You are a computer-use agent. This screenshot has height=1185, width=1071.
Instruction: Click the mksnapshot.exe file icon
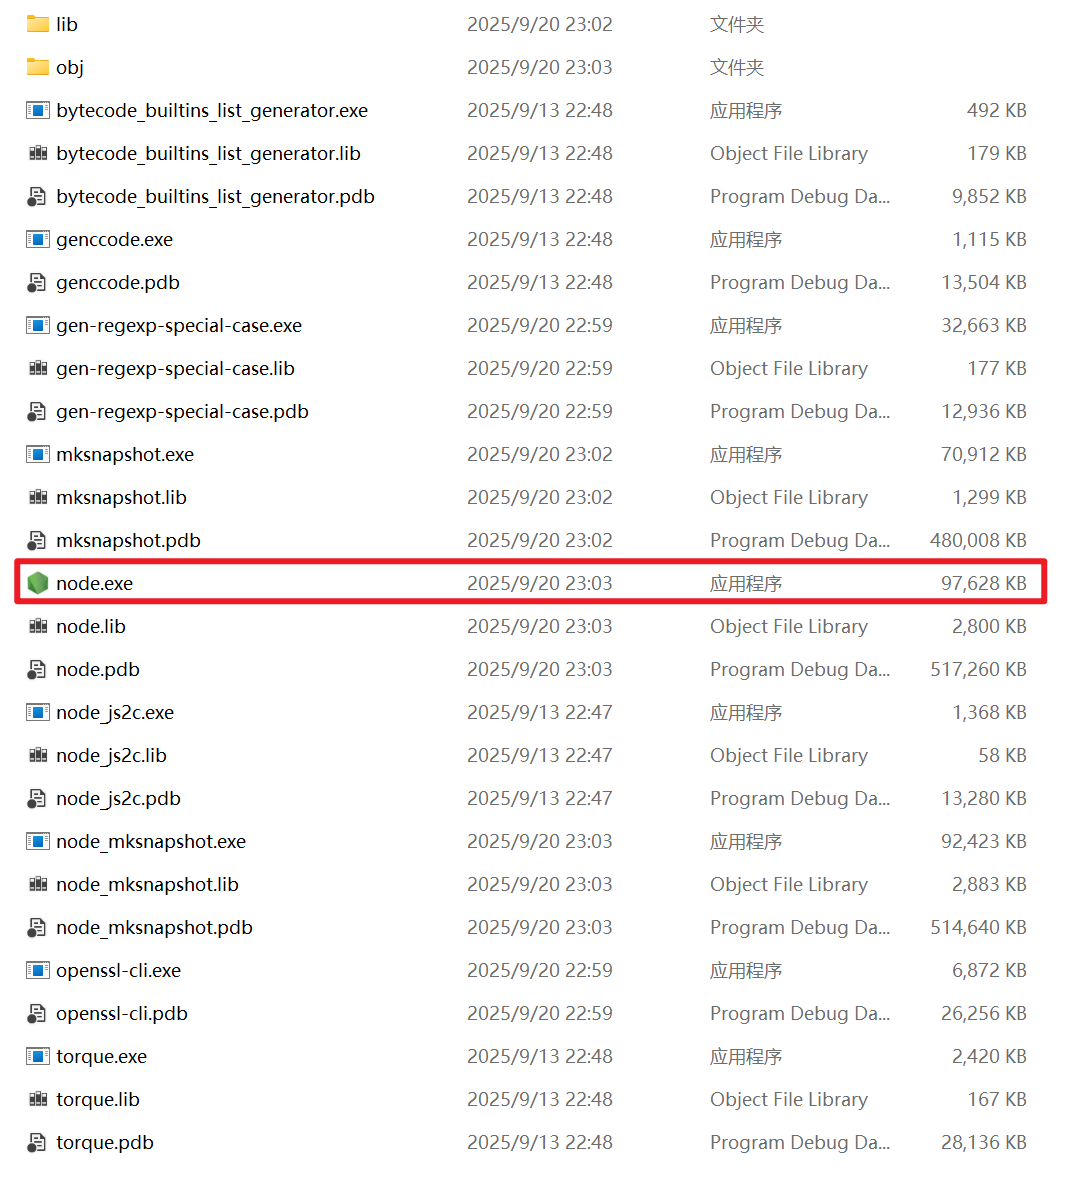click(x=38, y=454)
